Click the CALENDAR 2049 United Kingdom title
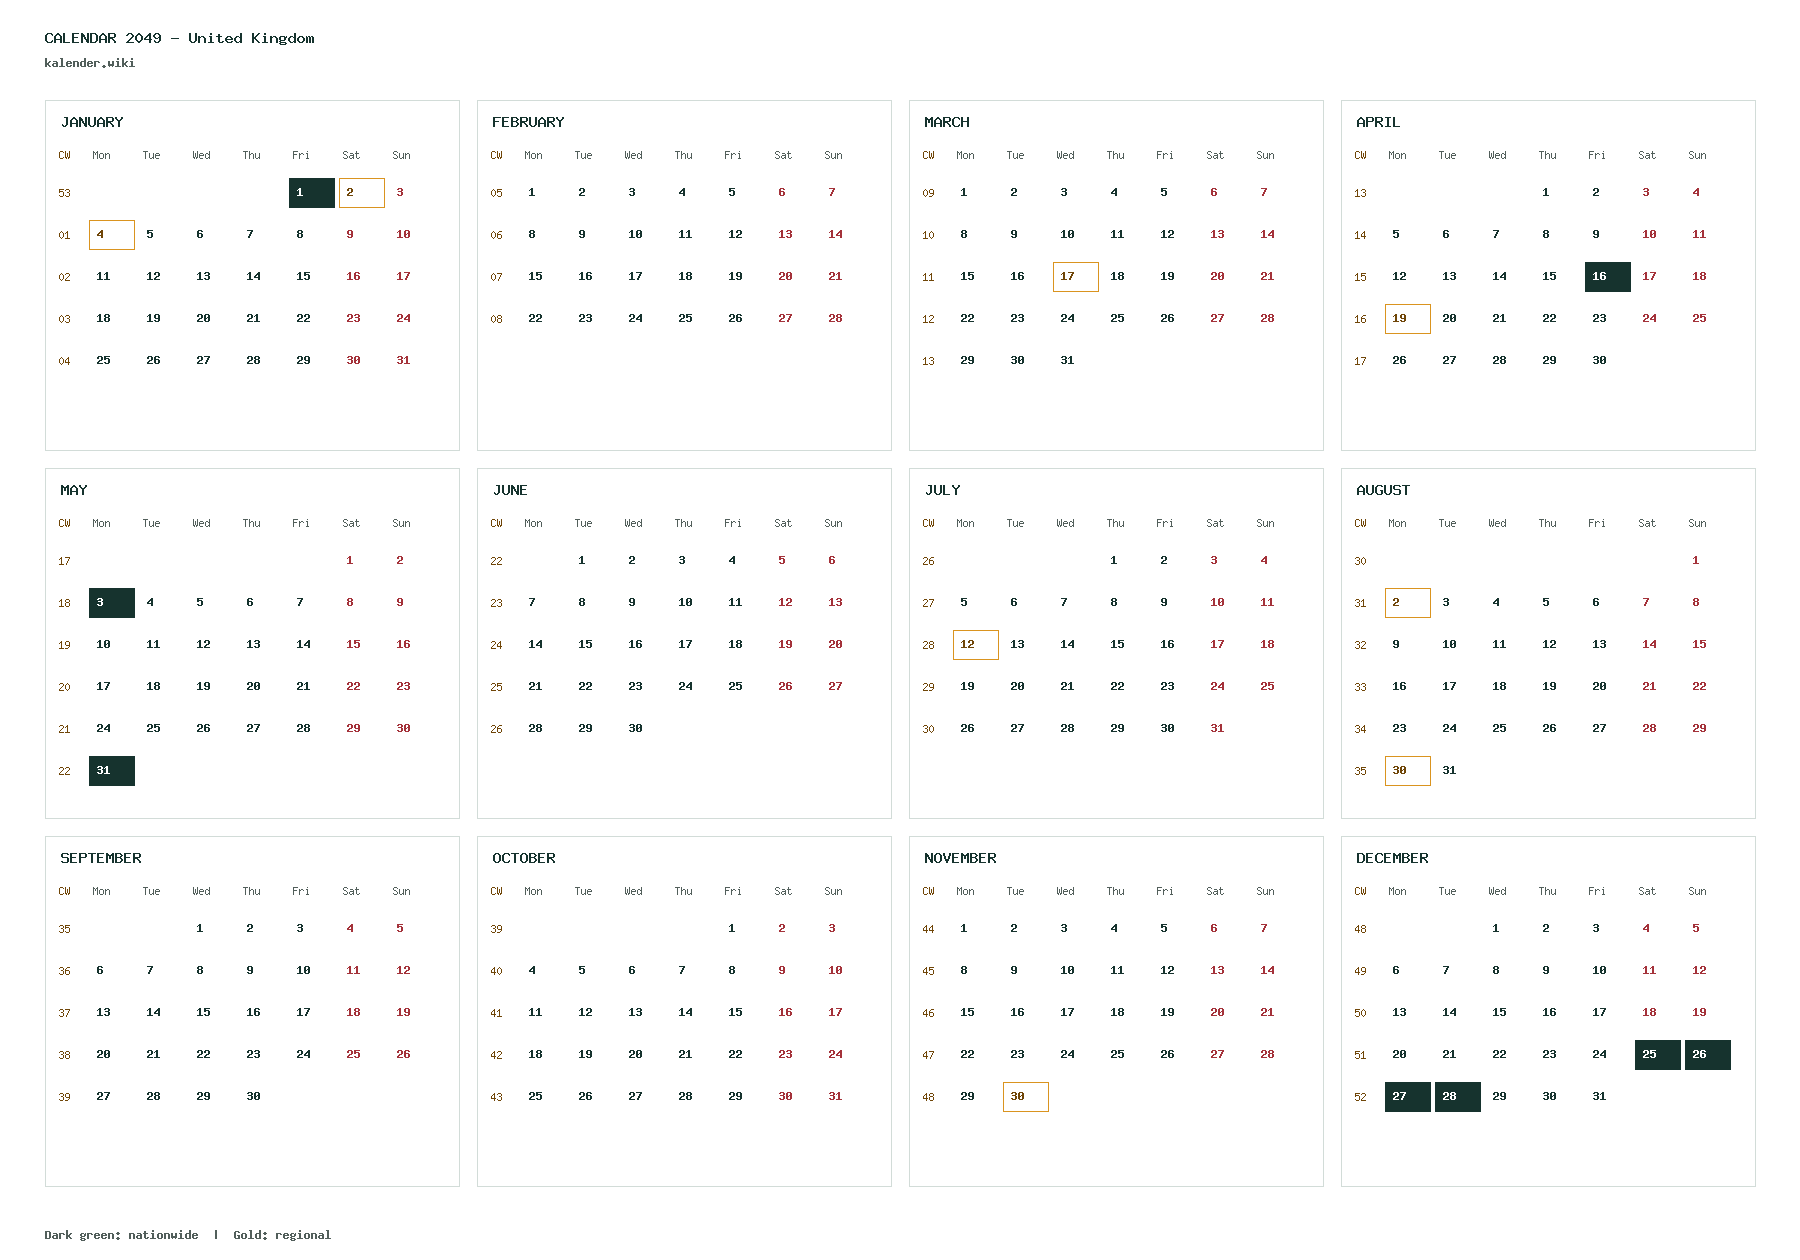 [180, 38]
